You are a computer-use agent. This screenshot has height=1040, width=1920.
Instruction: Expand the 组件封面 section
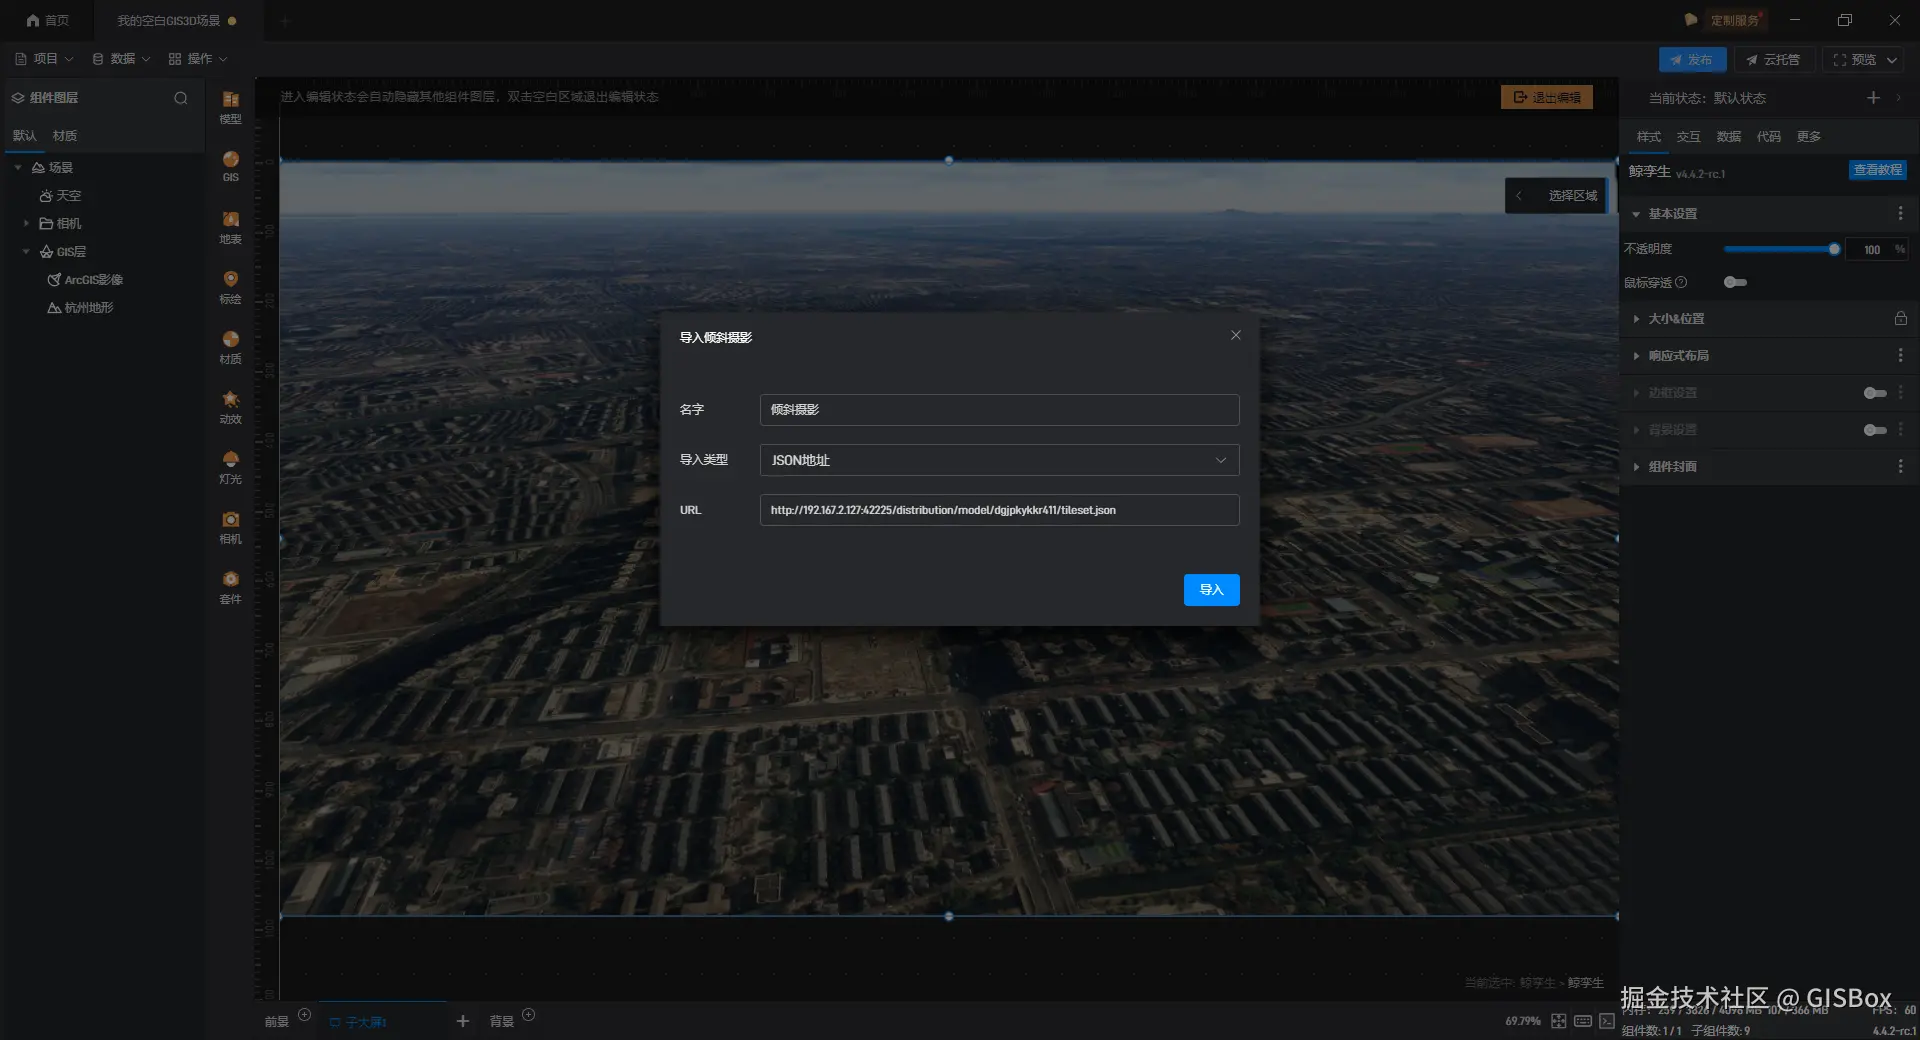click(x=1636, y=467)
